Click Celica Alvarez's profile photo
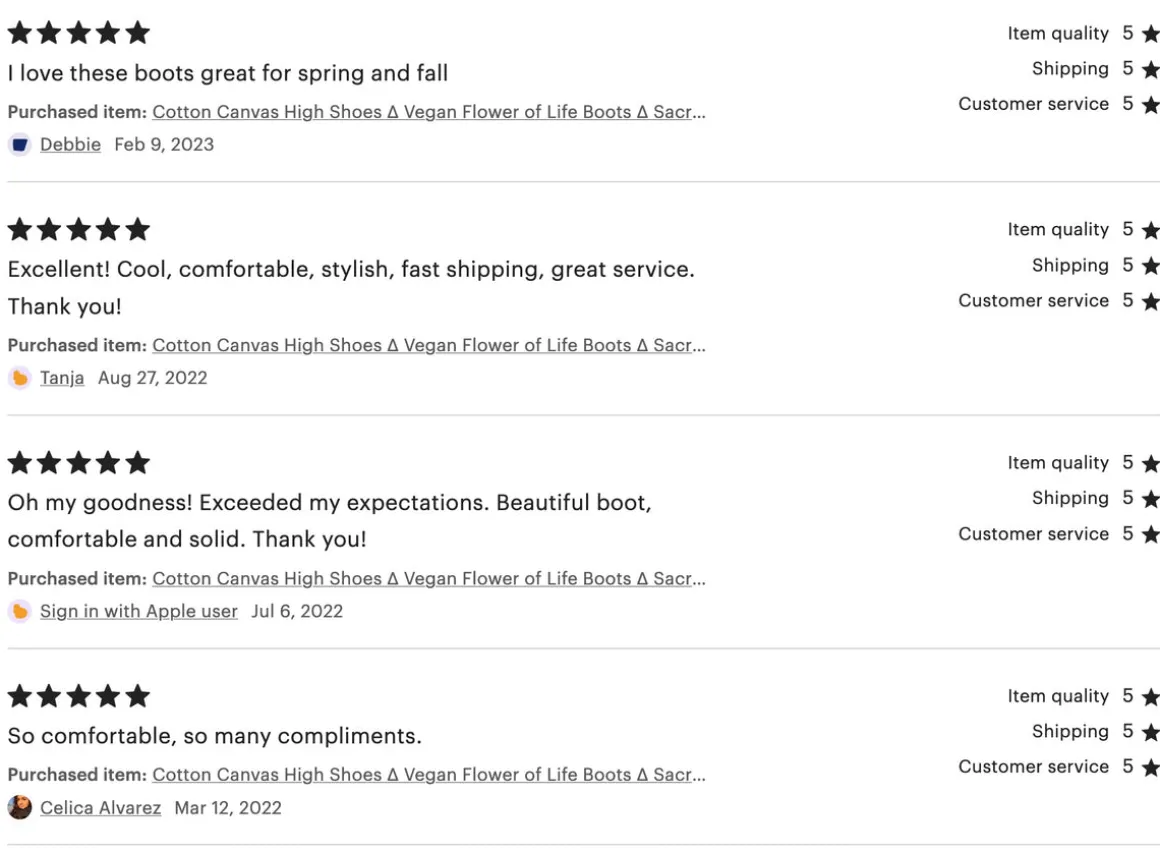The image size is (1160, 852). 19,807
